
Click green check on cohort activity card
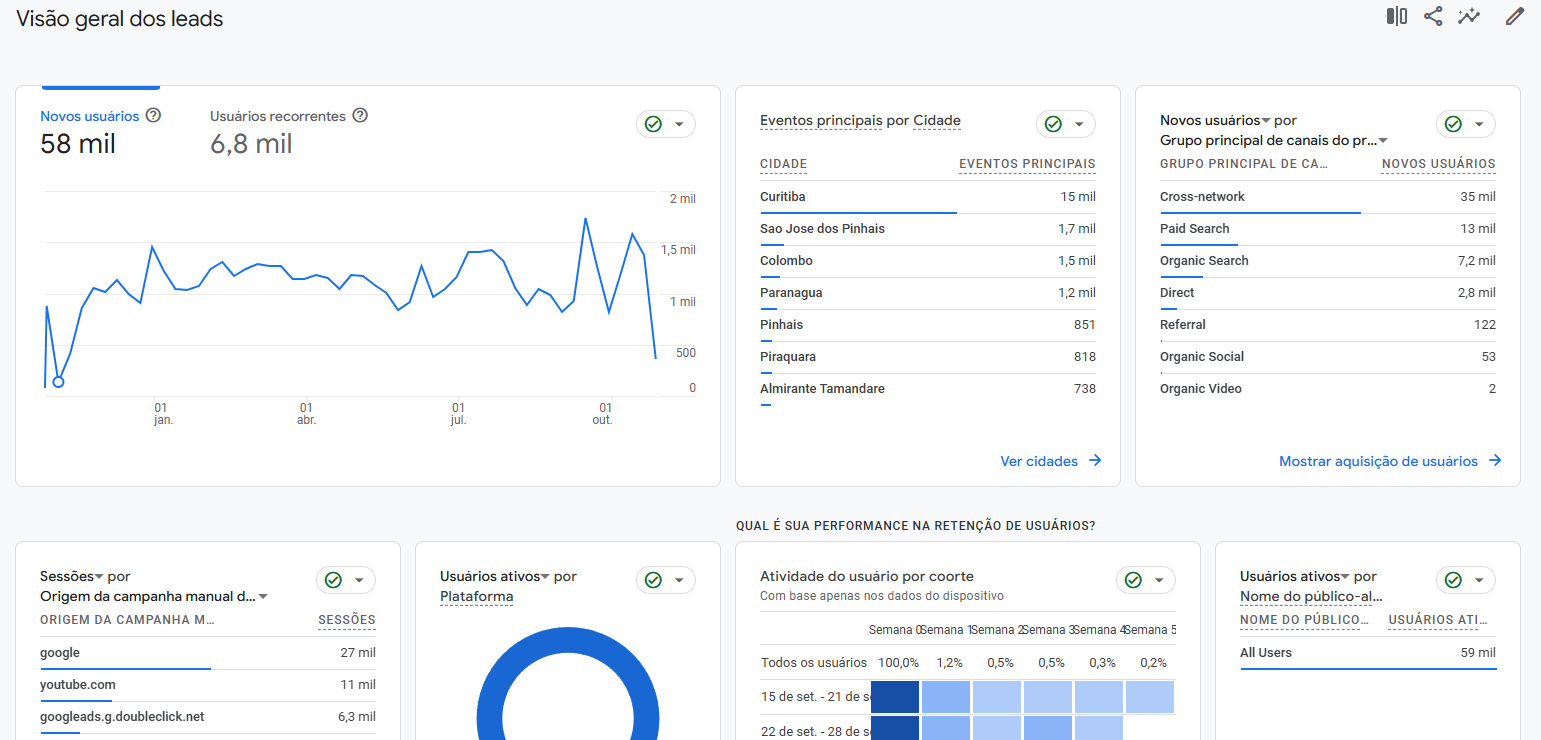1133,580
